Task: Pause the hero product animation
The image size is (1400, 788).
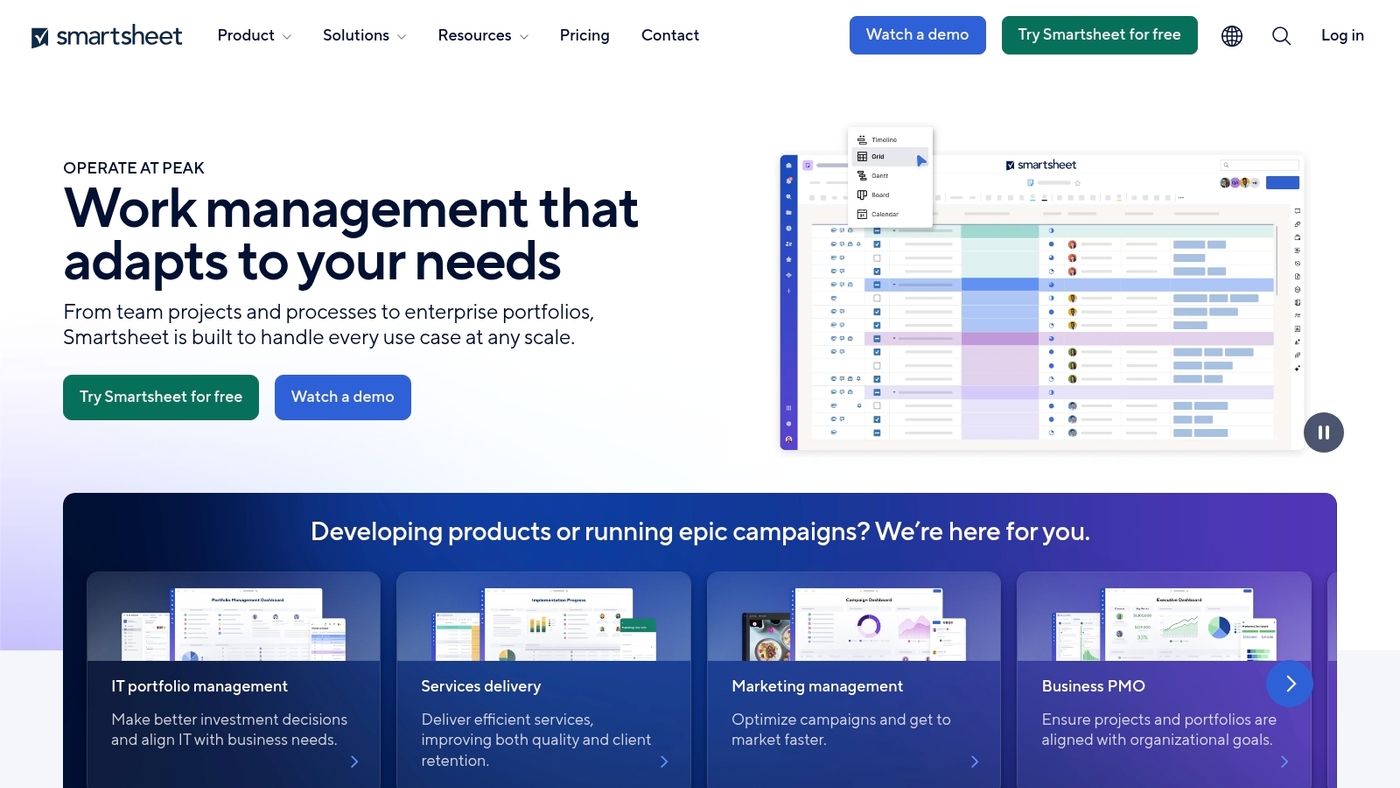Action: 1324,432
